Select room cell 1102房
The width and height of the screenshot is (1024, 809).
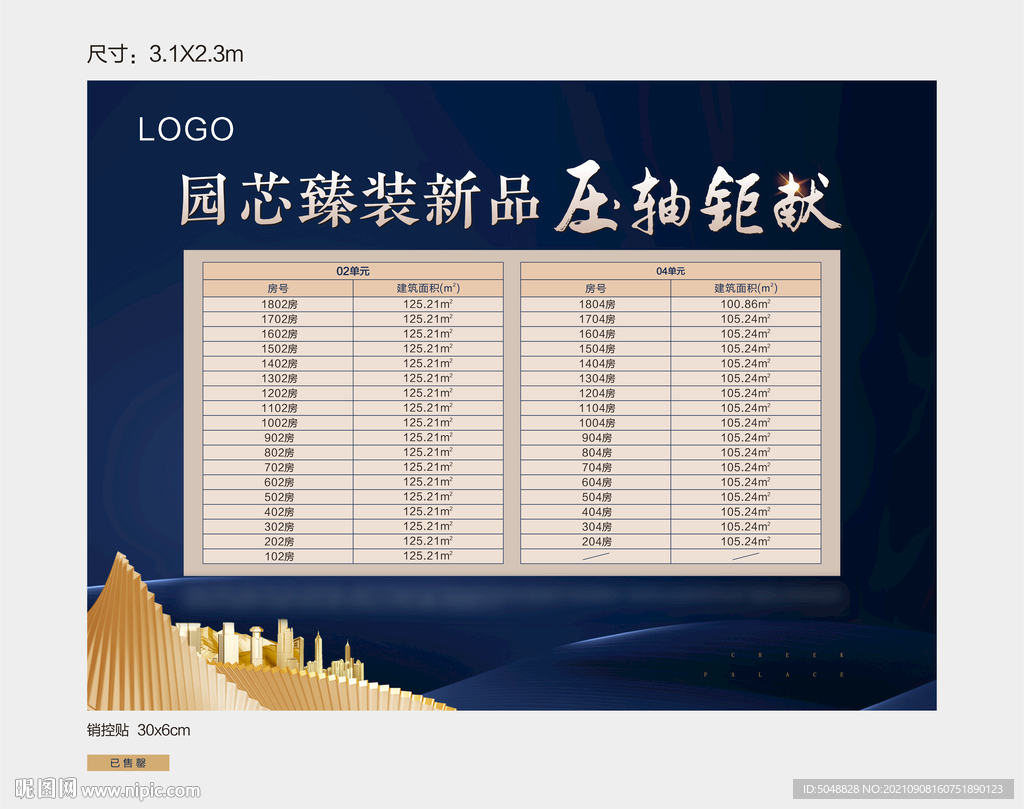pos(279,408)
